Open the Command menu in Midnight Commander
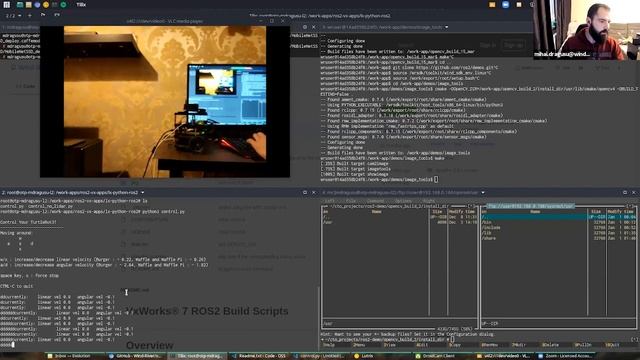This screenshot has height=360, width=640. tap(375, 201)
